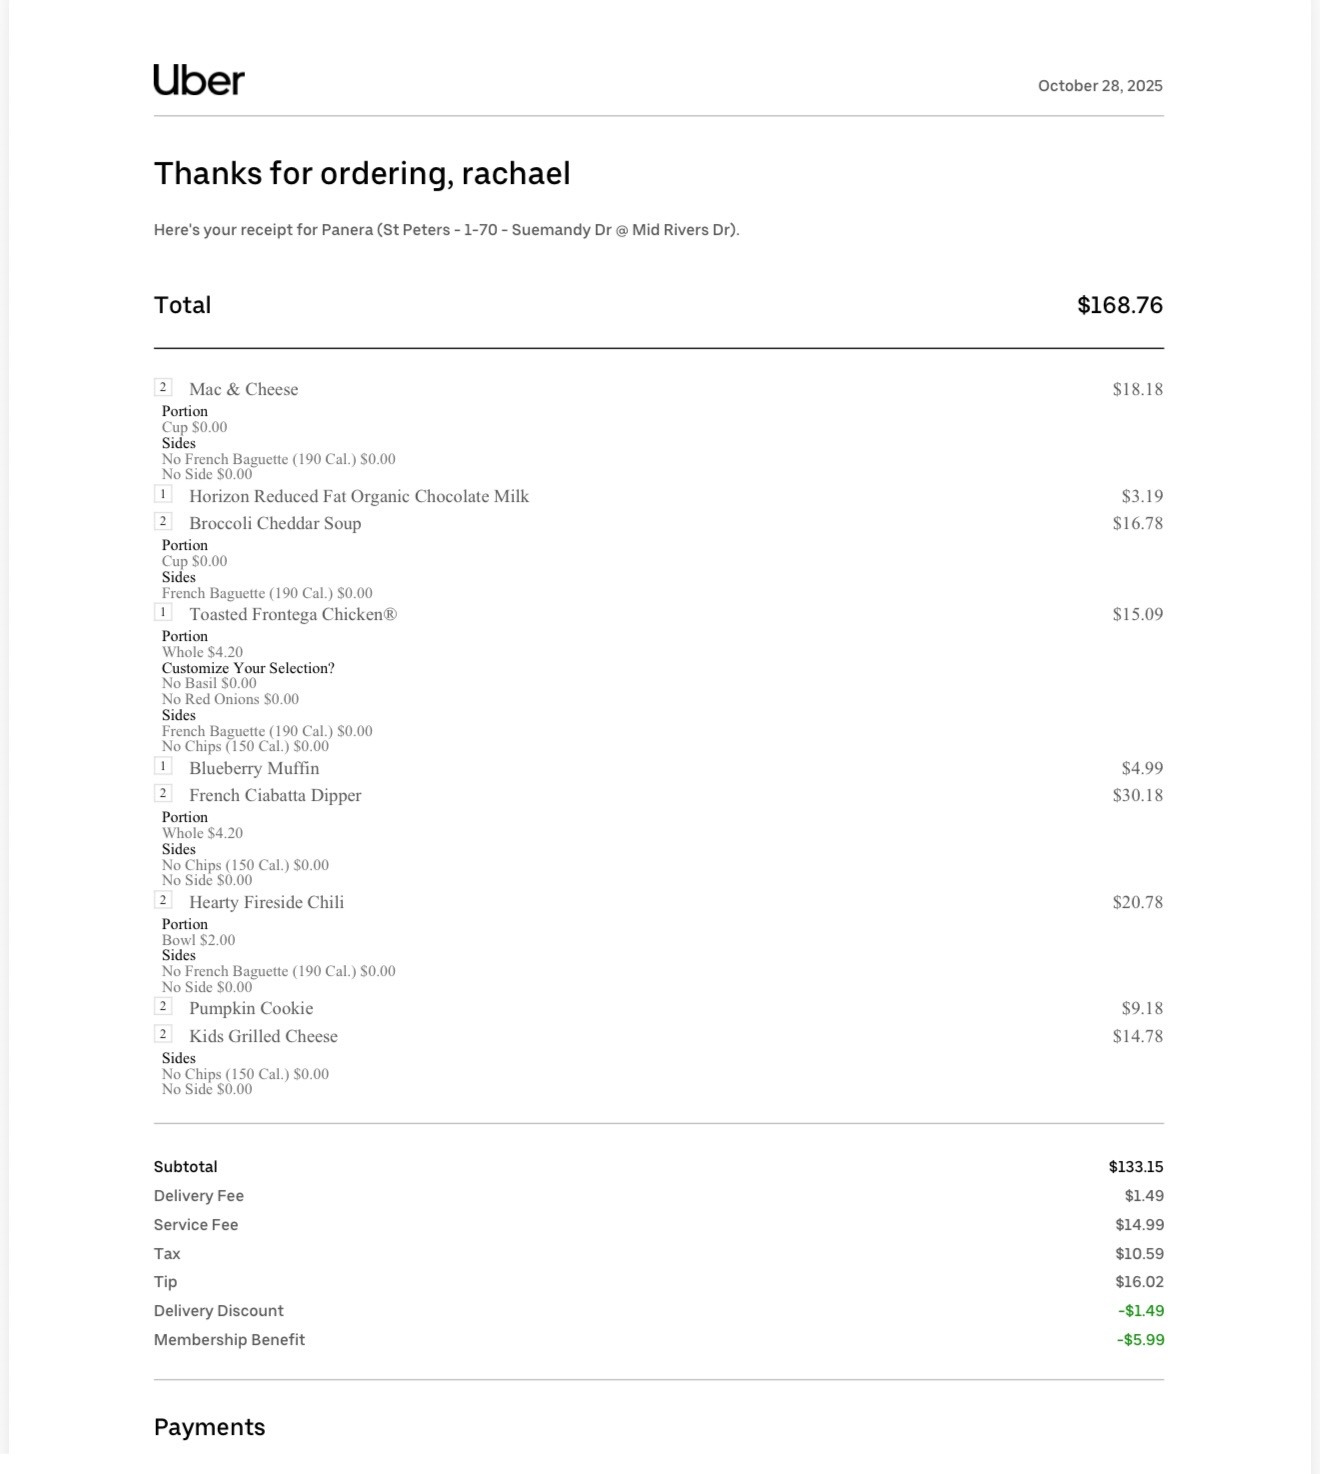
Task: Click the quantity box beside Toasted Frontega Chicken
Action: pos(163,612)
